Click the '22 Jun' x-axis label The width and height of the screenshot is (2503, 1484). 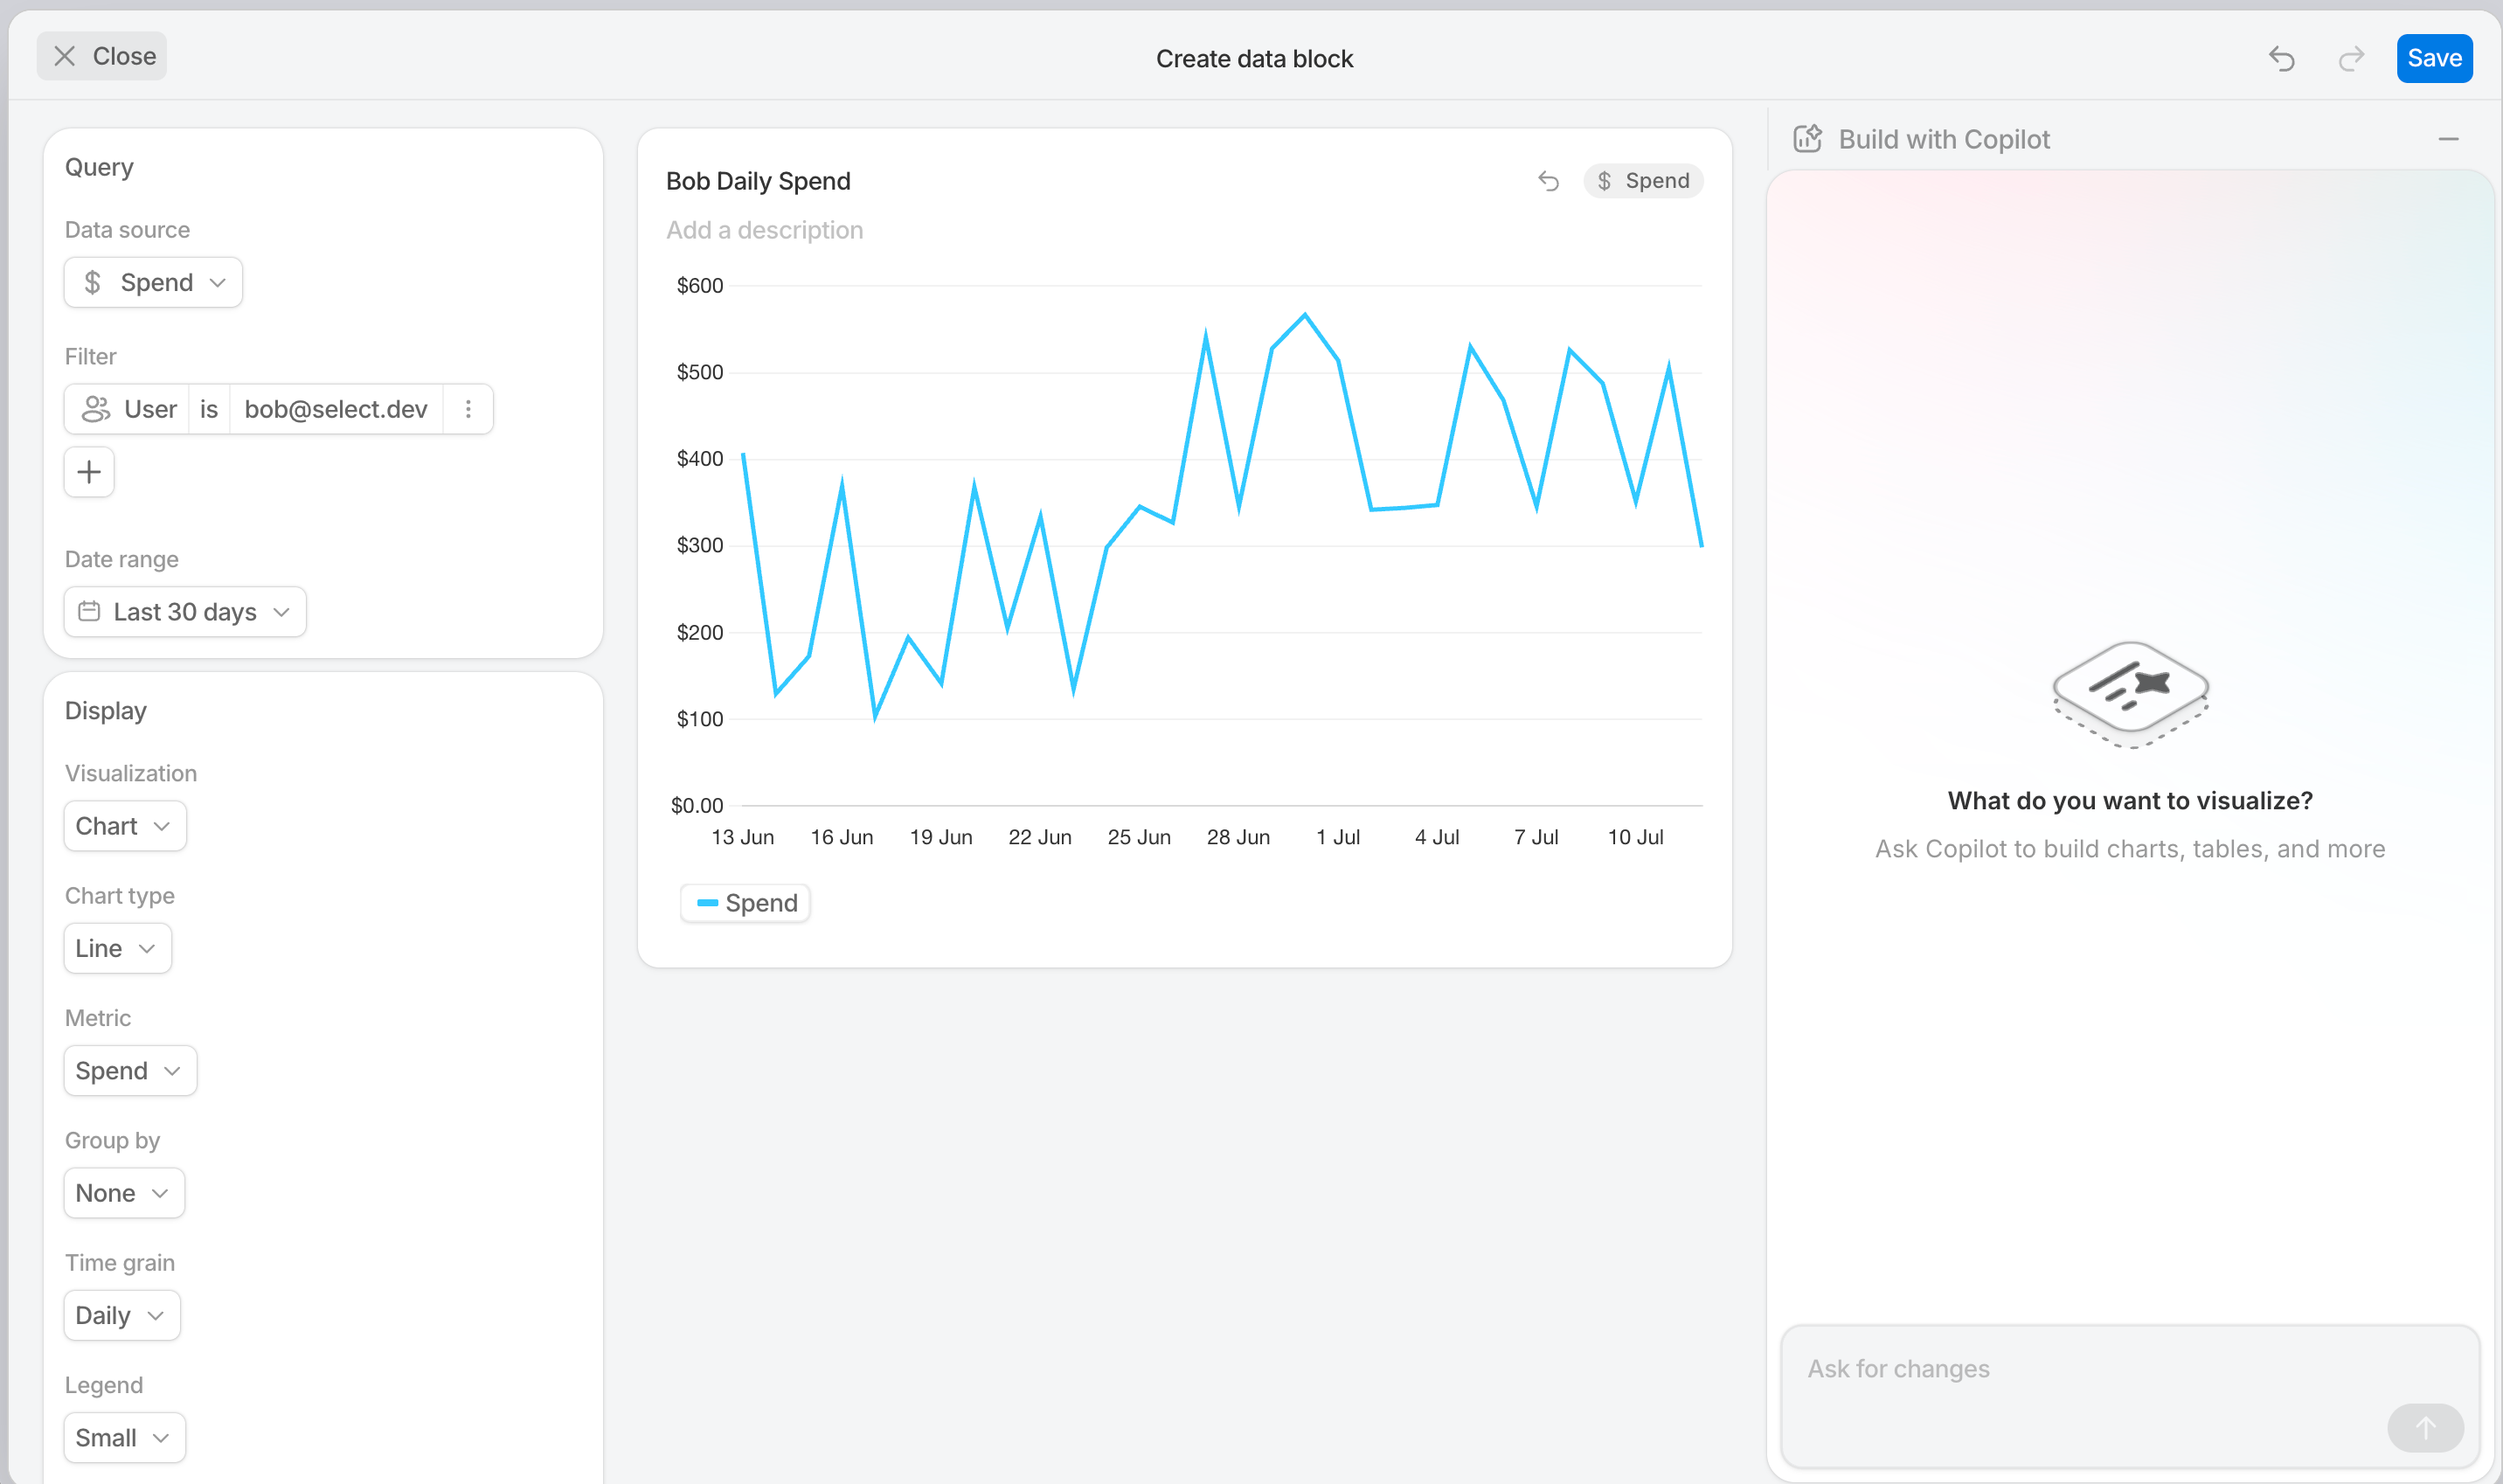pos(1040,837)
